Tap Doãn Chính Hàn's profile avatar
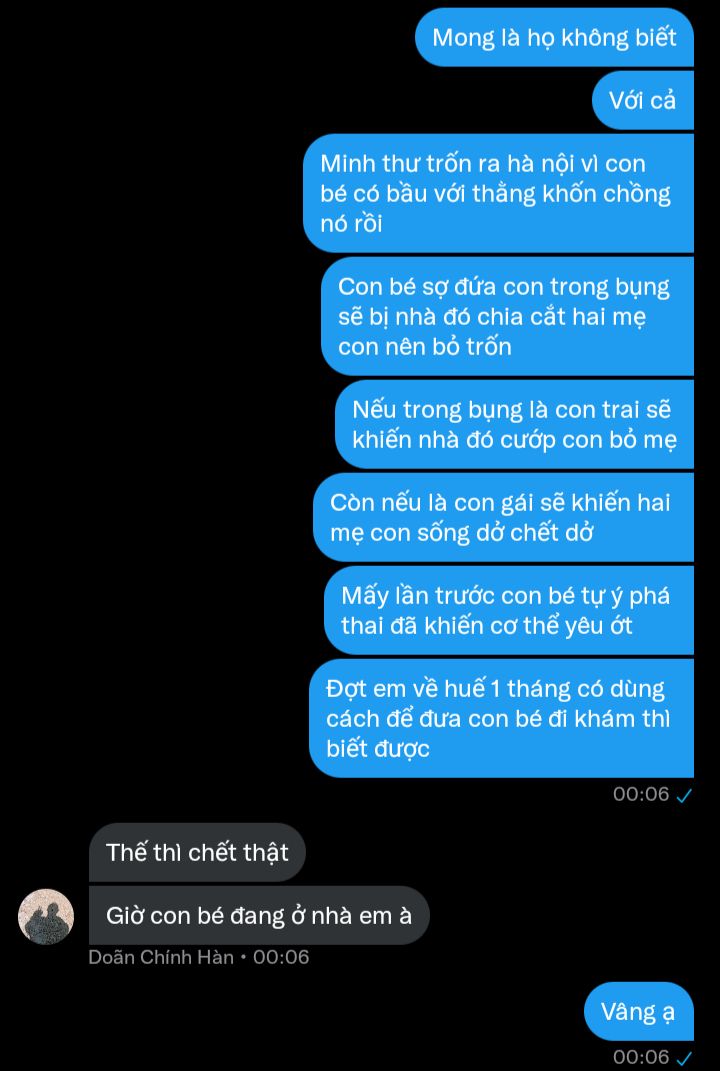Viewport: 720px width, 1071px height. 46,917
